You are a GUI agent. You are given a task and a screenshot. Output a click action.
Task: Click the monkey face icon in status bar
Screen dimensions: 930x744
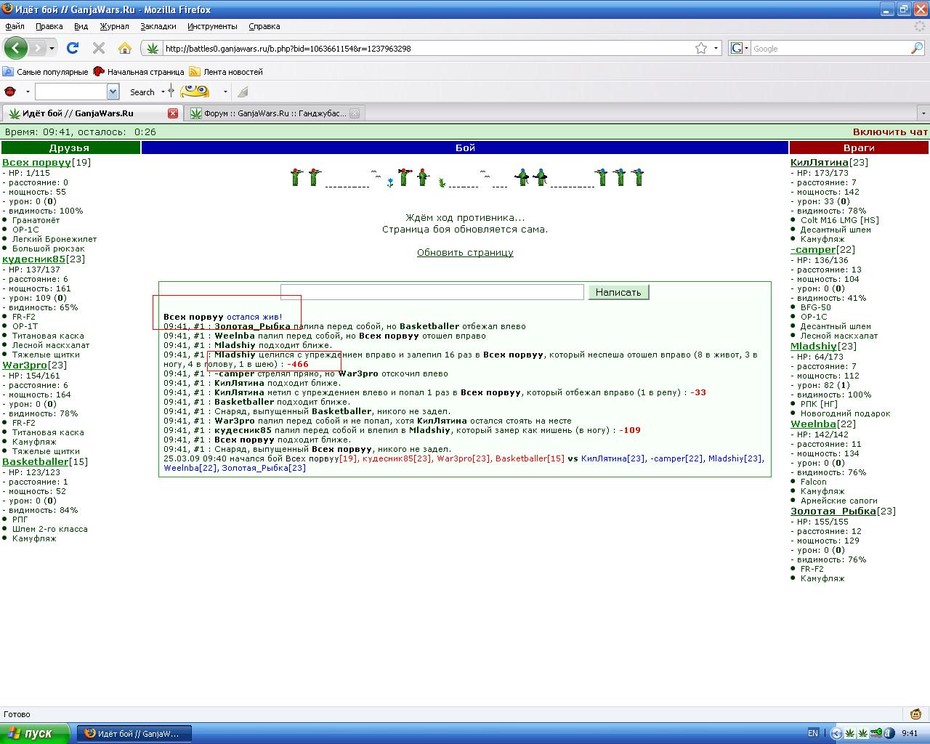916,714
